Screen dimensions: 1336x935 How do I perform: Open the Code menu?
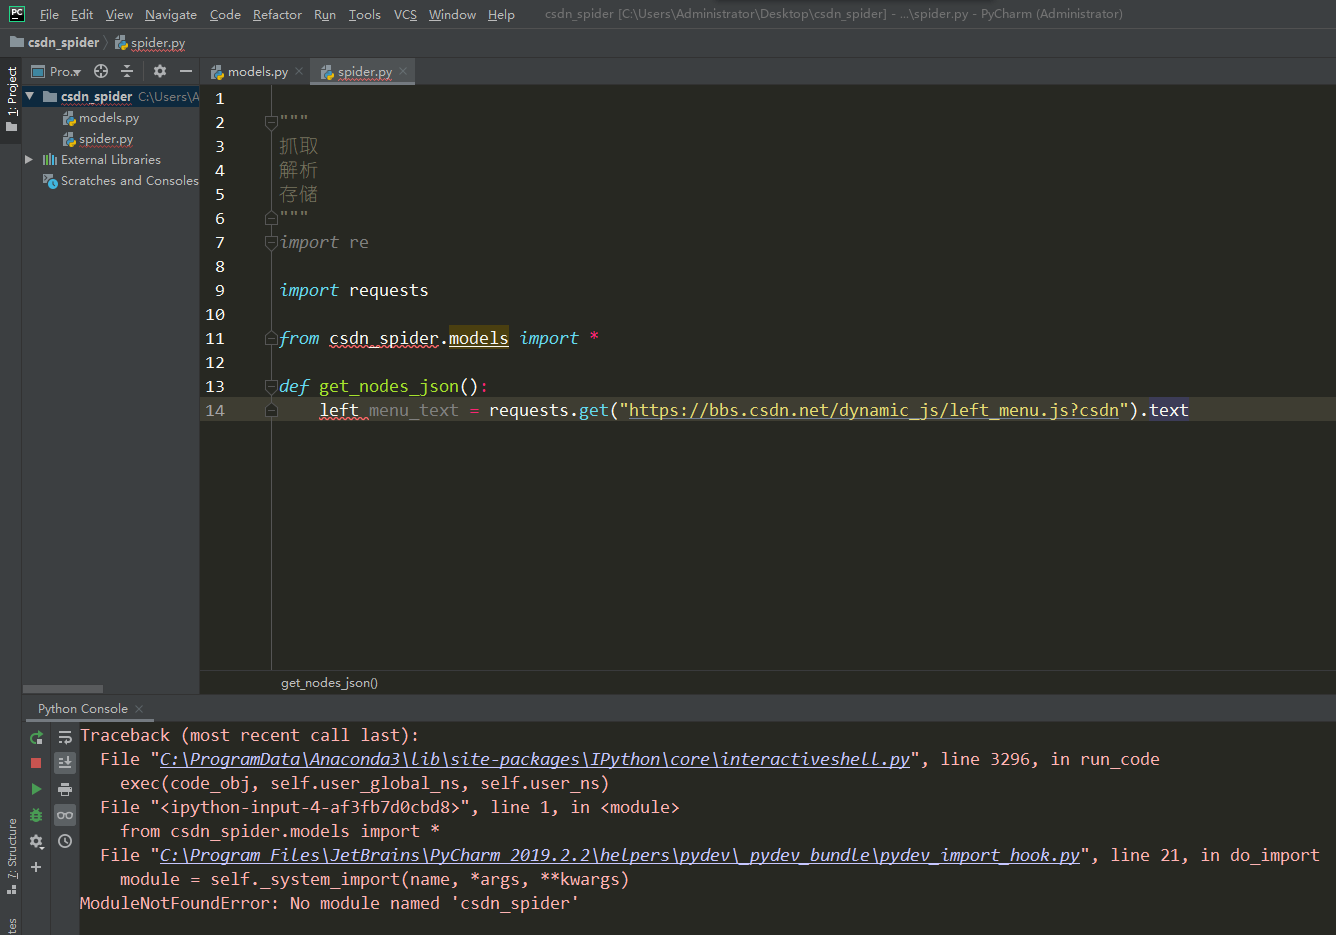tap(225, 15)
